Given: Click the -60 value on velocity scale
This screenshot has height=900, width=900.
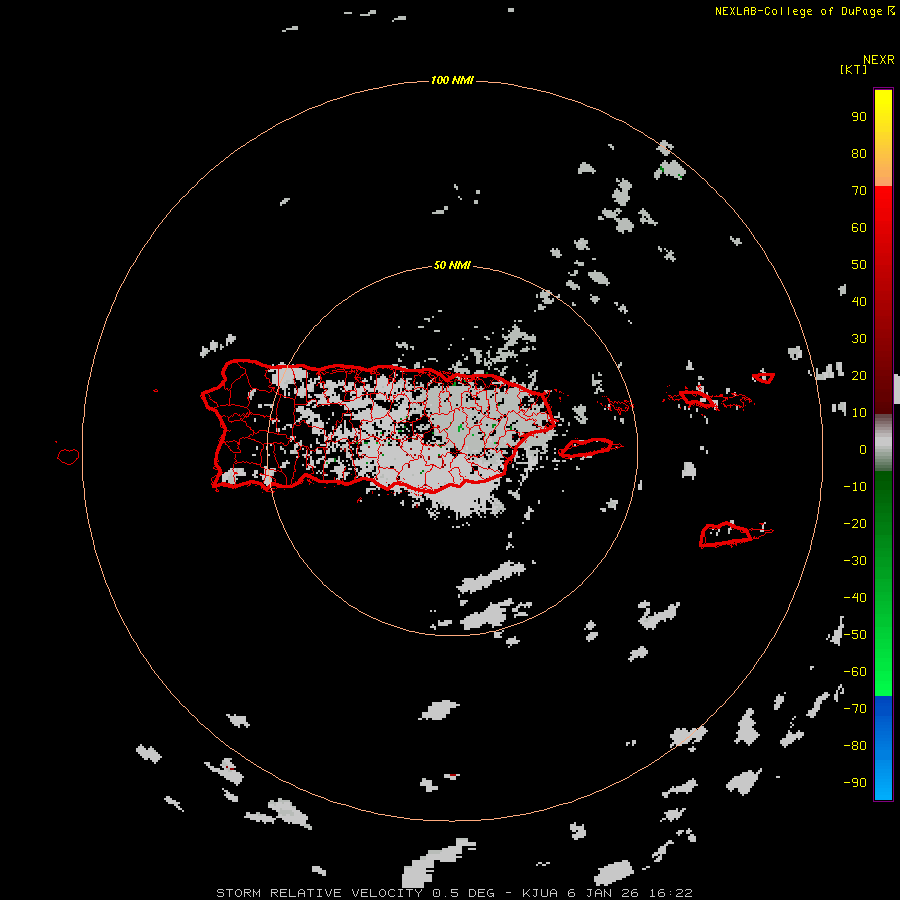Looking at the screenshot, I should [x=855, y=672].
